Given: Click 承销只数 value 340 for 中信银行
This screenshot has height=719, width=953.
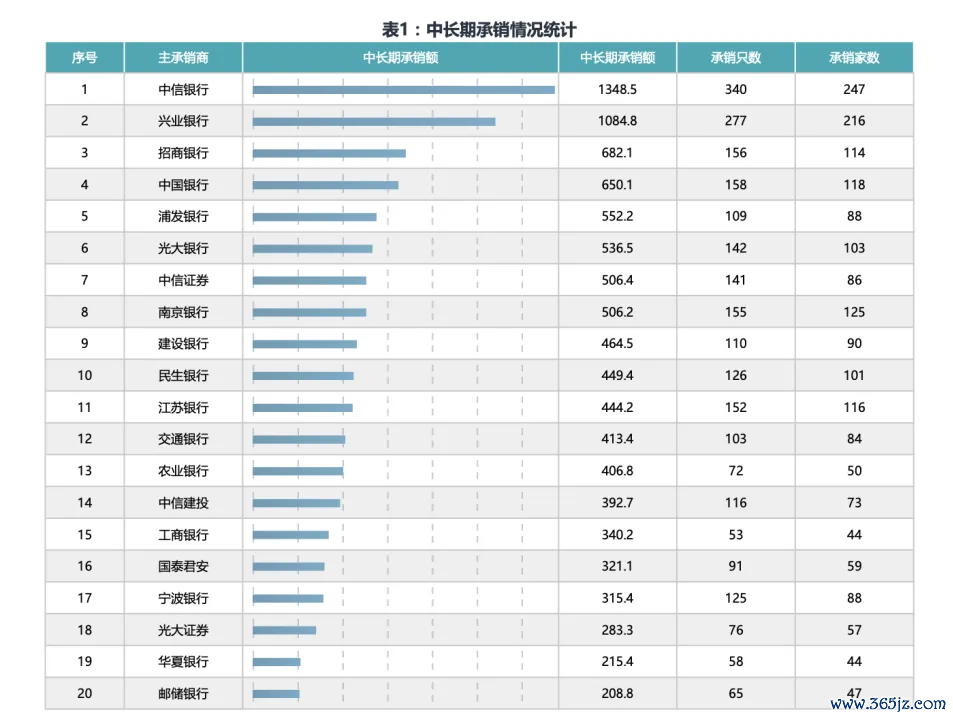Looking at the screenshot, I should tap(735, 89).
